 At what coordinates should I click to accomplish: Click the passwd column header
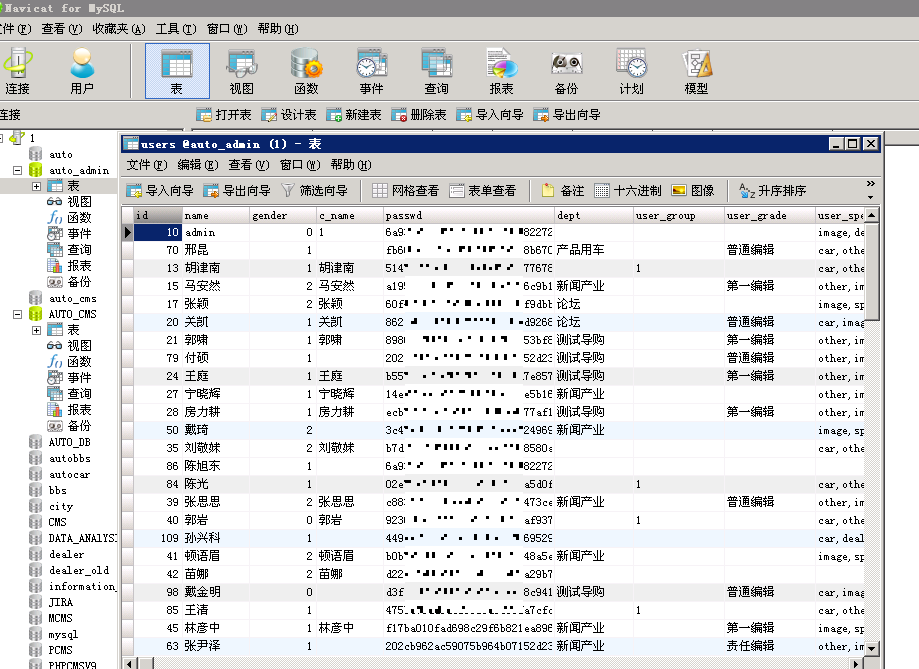[468, 215]
